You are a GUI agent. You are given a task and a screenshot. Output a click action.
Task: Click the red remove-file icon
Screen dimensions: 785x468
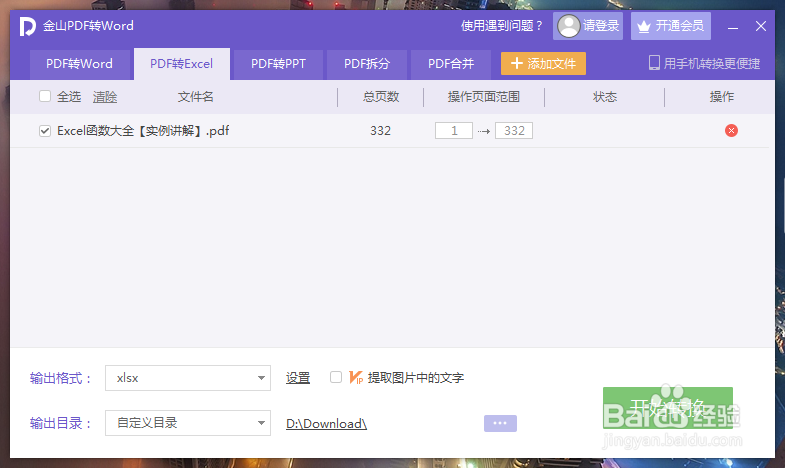[x=731, y=131]
